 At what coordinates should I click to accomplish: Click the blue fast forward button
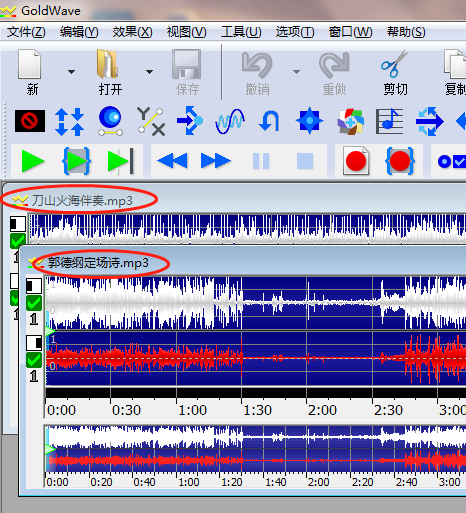pos(215,161)
